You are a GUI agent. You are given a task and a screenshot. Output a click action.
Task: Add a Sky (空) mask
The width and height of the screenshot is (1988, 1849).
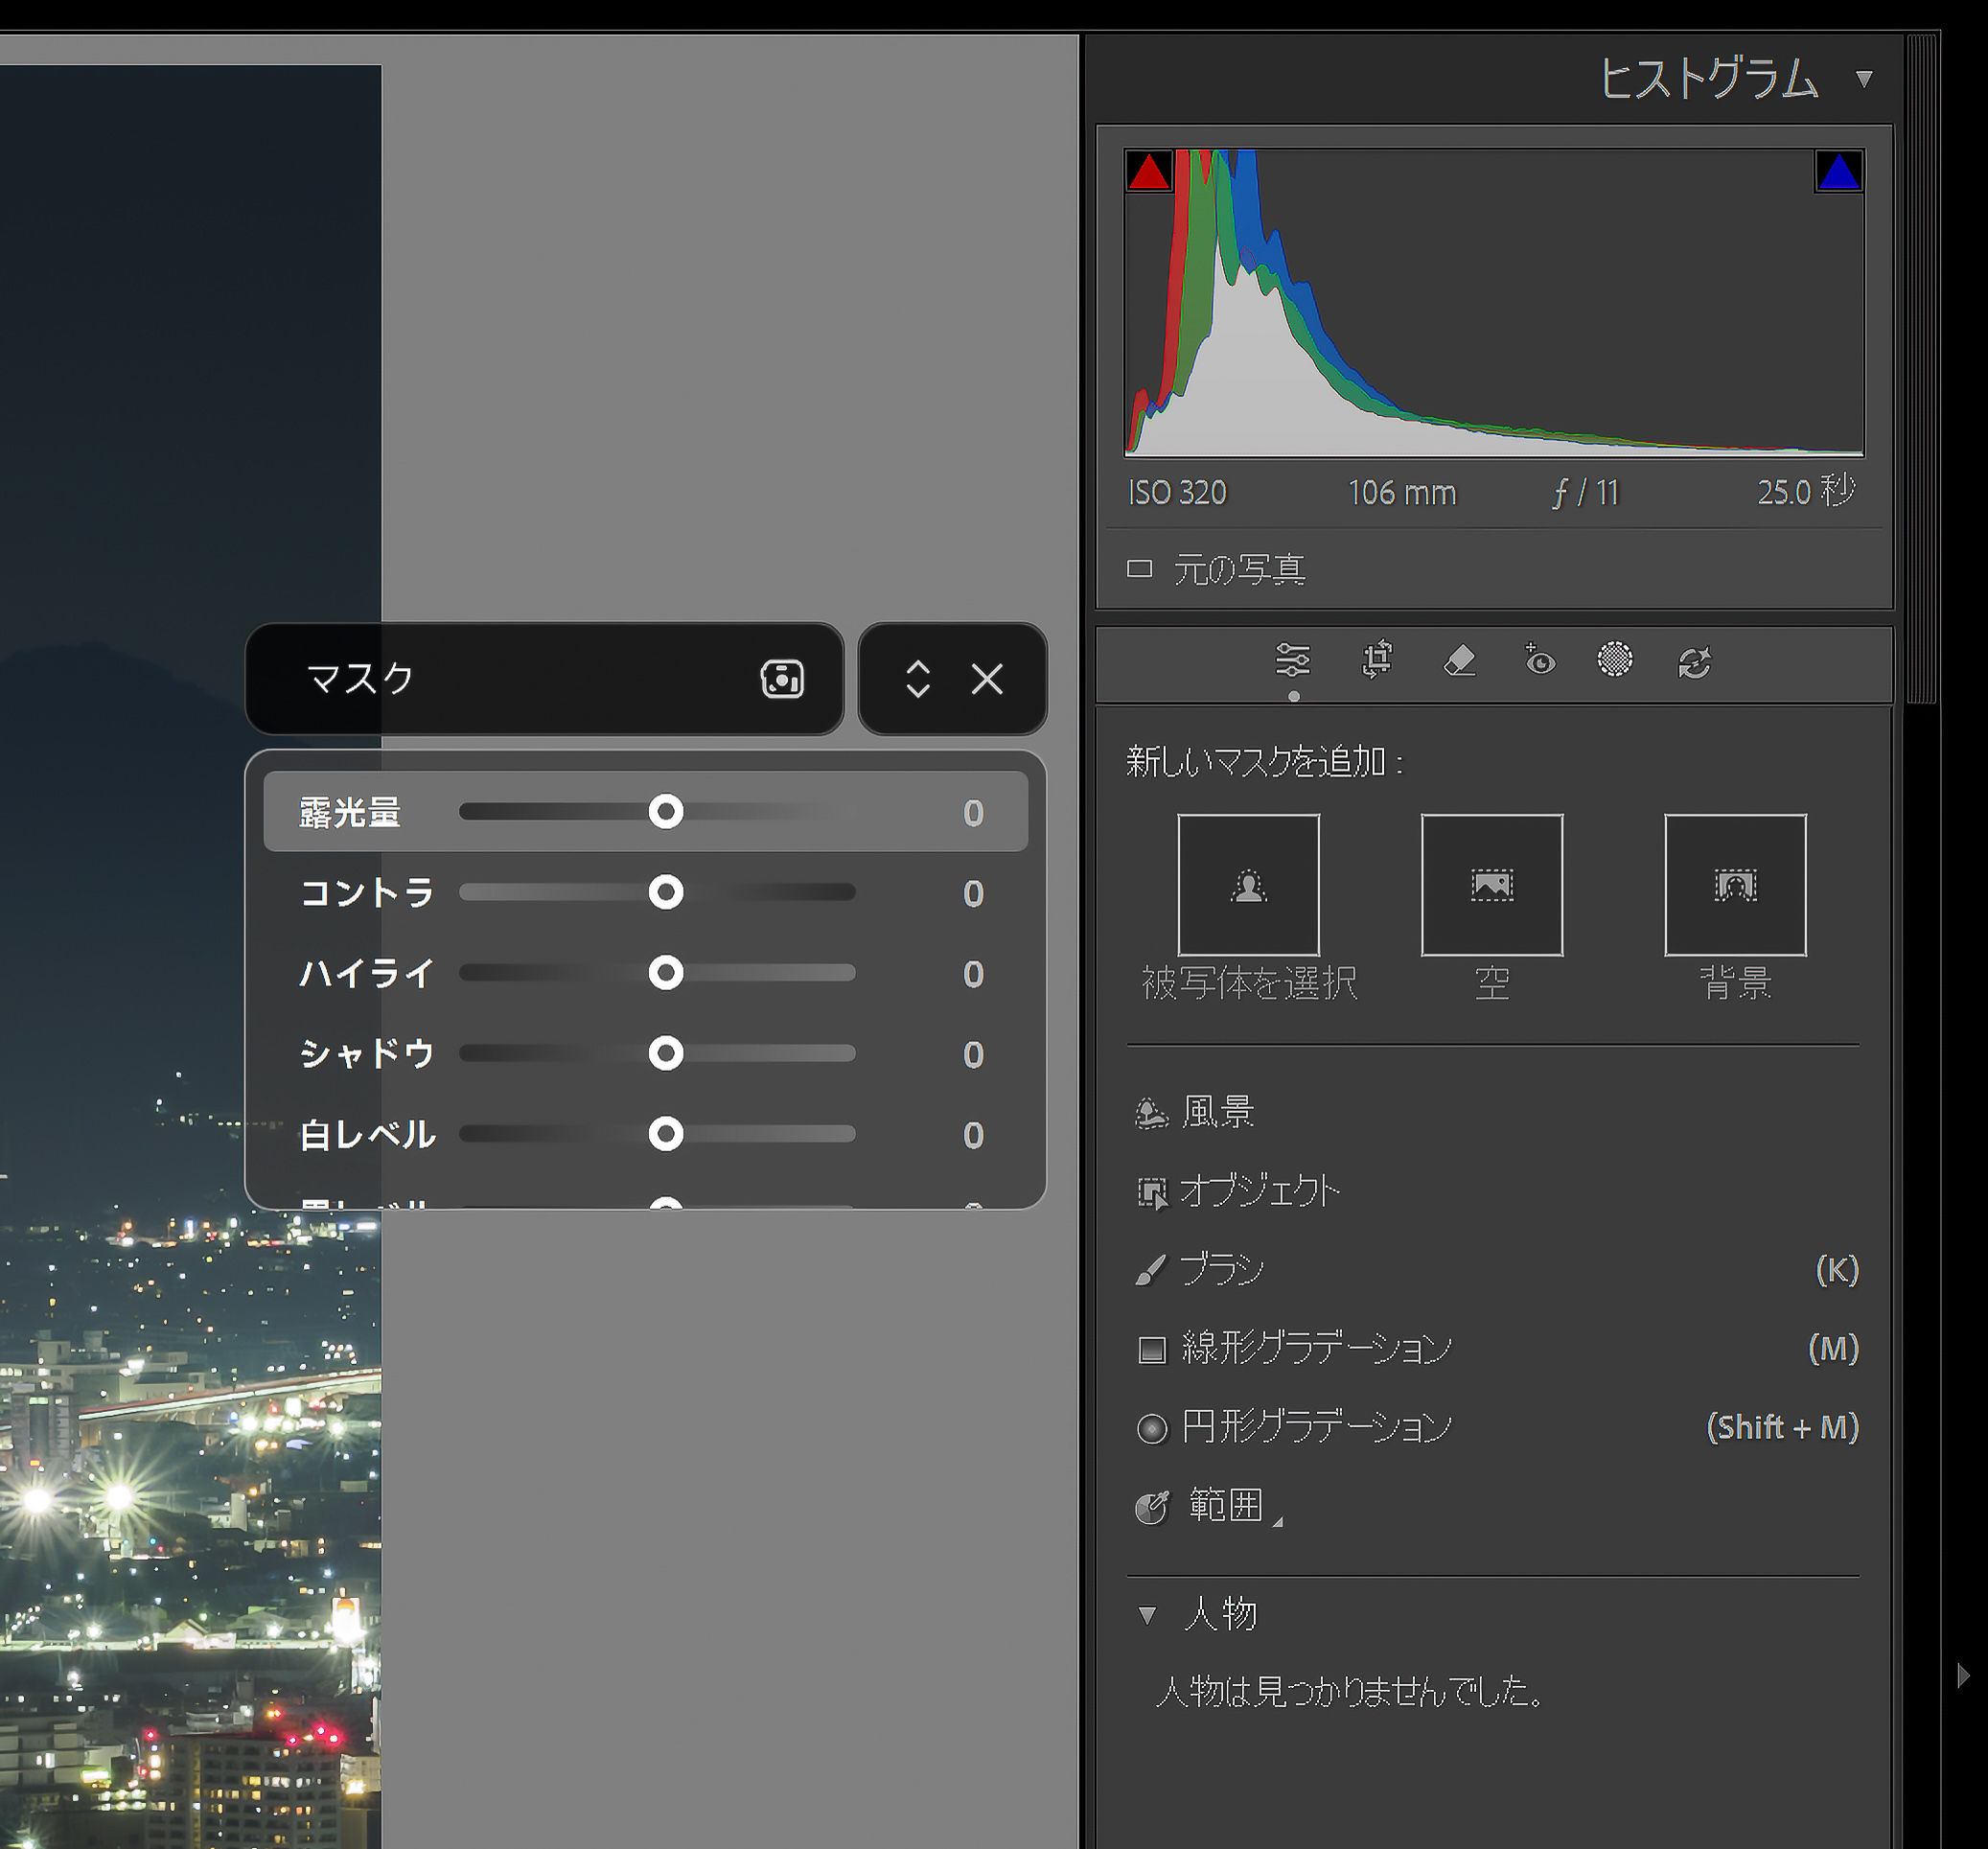coord(1491,885)
